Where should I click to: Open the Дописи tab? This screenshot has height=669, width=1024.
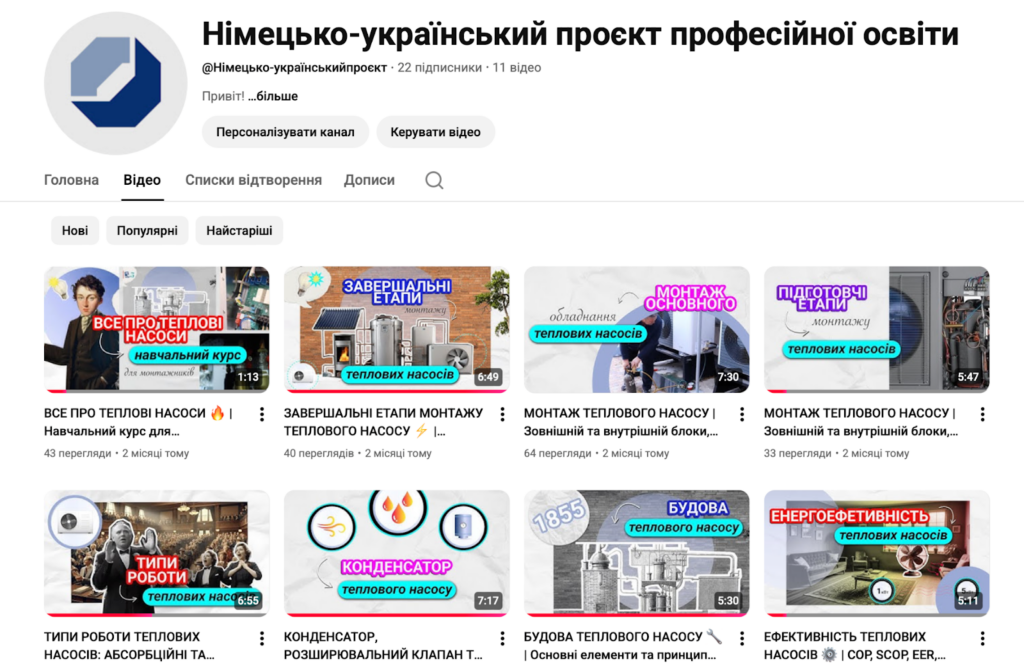[x=370, y=180]
